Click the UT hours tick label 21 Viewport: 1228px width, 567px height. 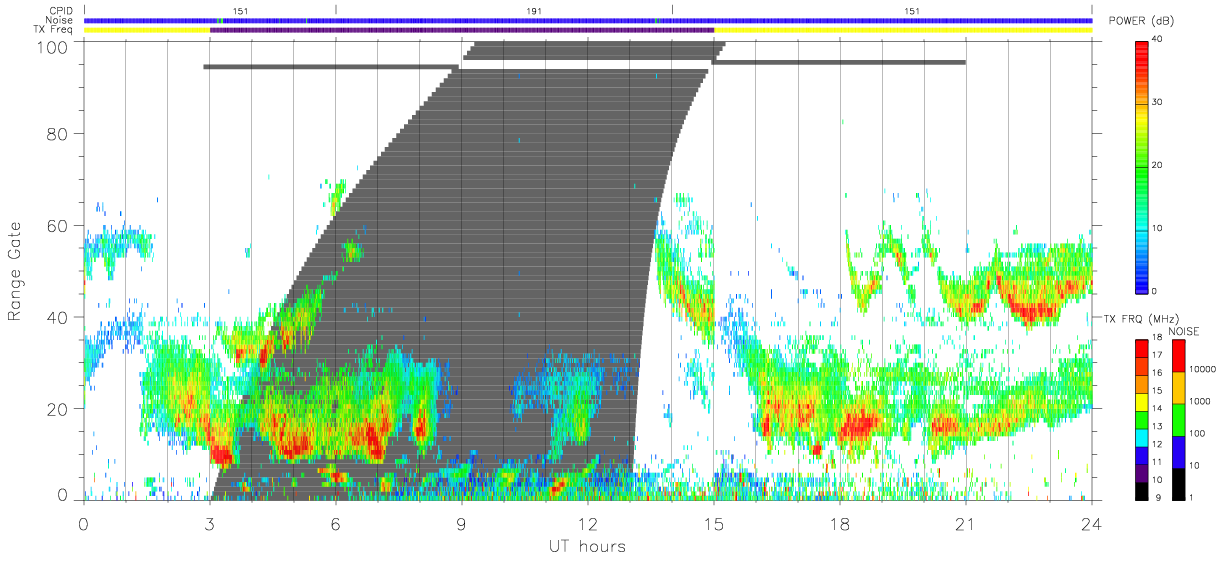pos(966,522)
